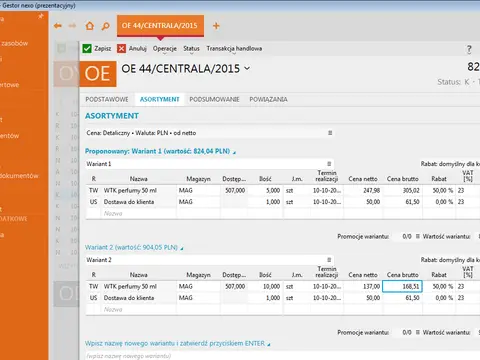Click the empty Nazwa row in Wariant 2

[x=139, y=309]
